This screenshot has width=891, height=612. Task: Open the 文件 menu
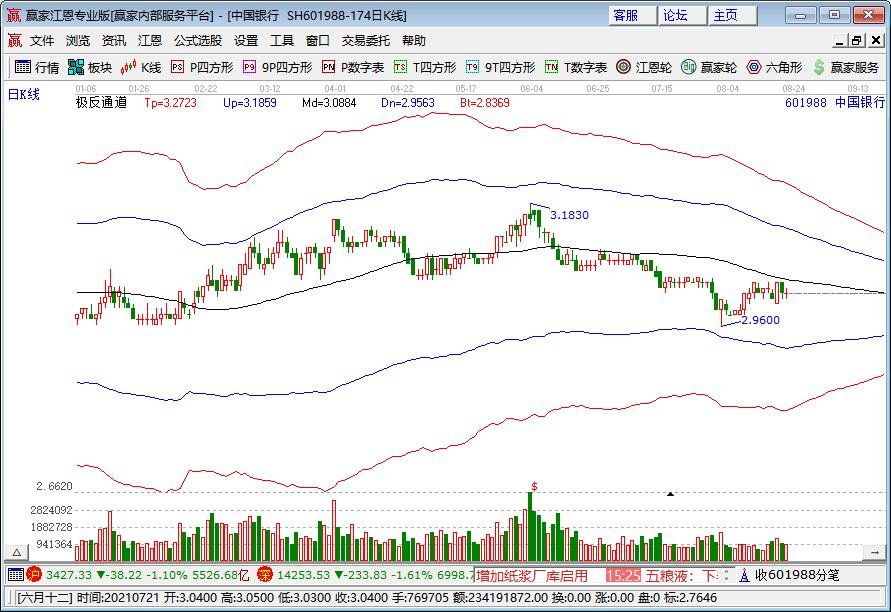coord(42,41)
